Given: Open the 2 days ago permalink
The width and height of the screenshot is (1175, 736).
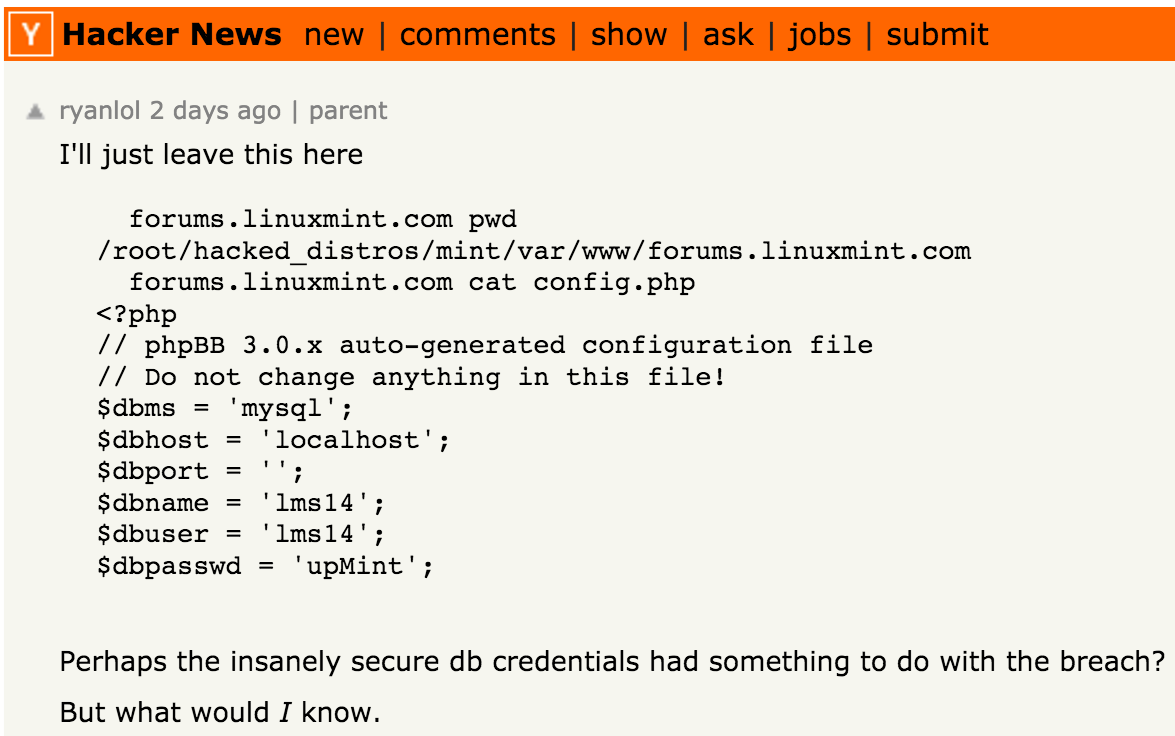Looking at the screenshot, I should click(x=215, y=111).
